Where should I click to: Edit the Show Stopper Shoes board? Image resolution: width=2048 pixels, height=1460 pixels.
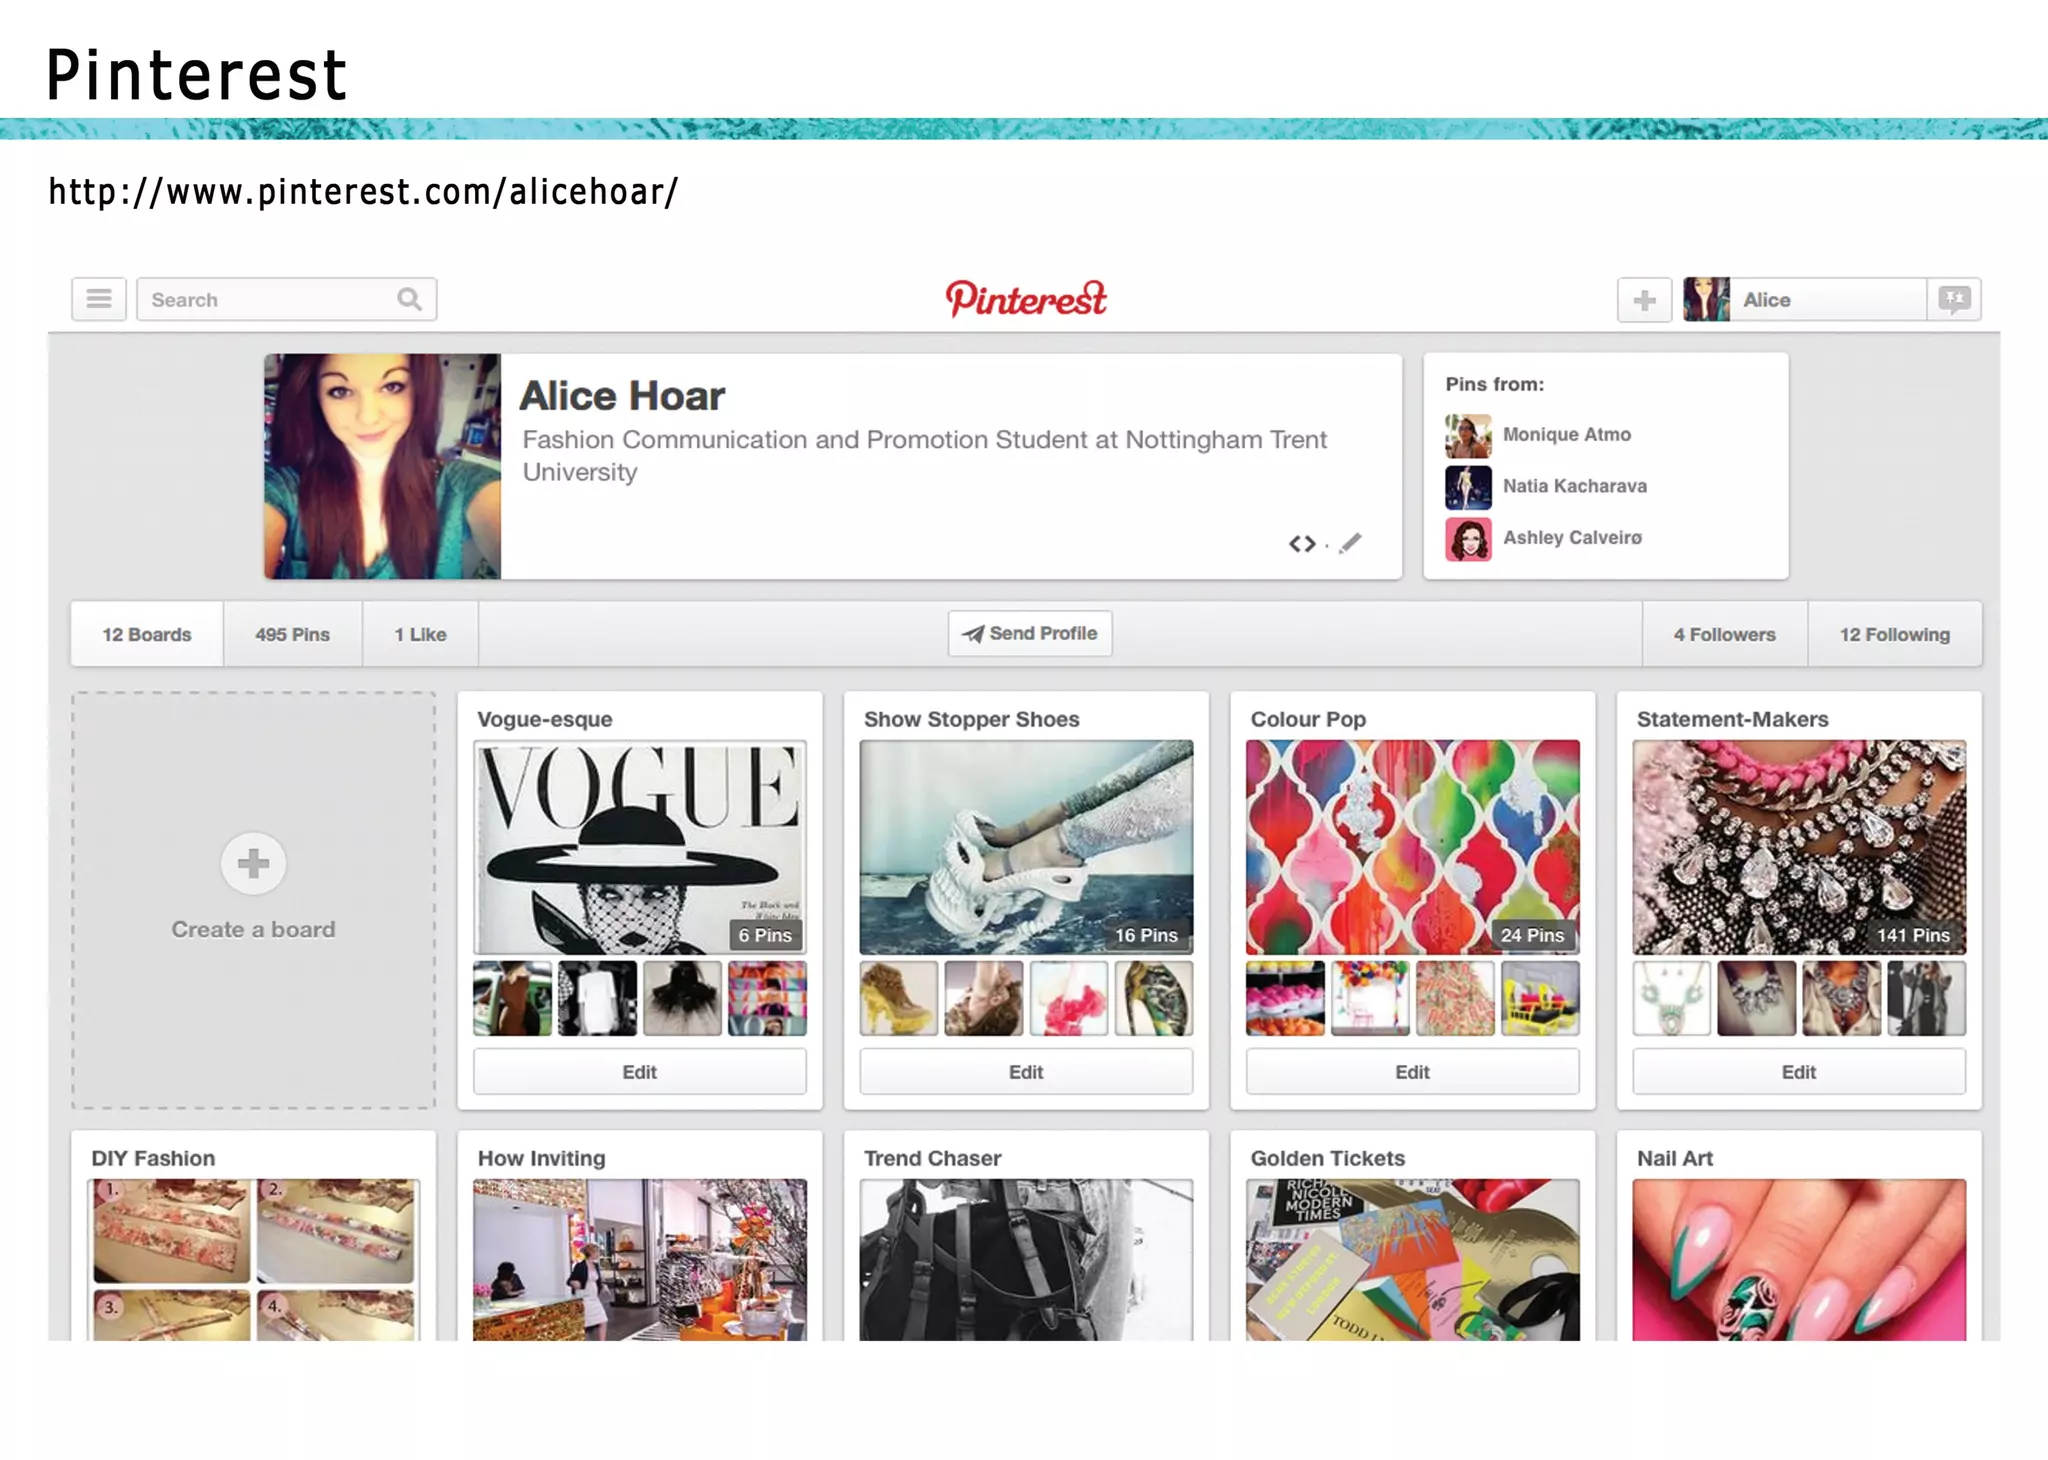coord(1026,1072)
